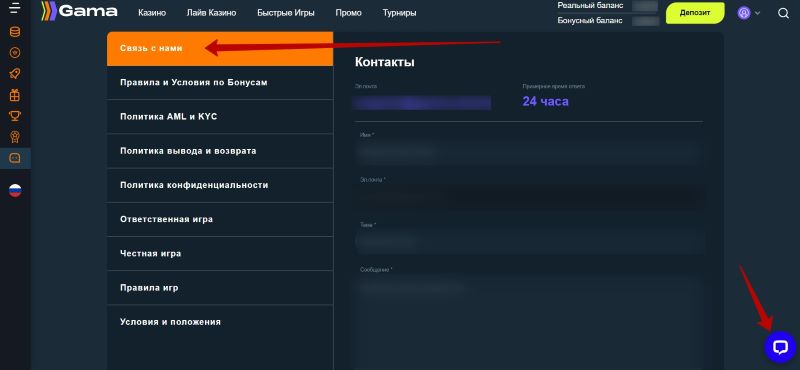The image size is (800, 370).
Task: Open Ответственная игра section
Action: click(x=220, y=219)
